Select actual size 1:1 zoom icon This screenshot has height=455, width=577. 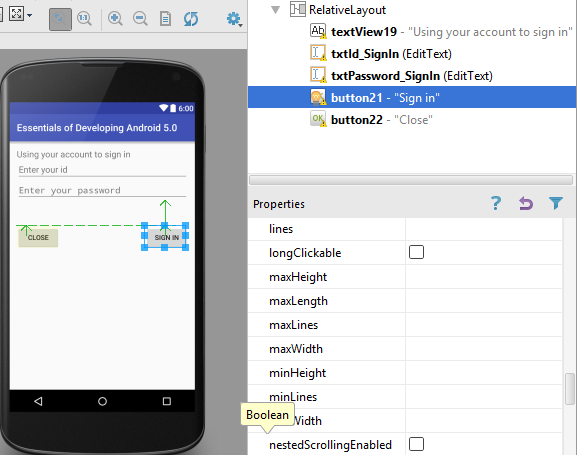tap(85, 18)
